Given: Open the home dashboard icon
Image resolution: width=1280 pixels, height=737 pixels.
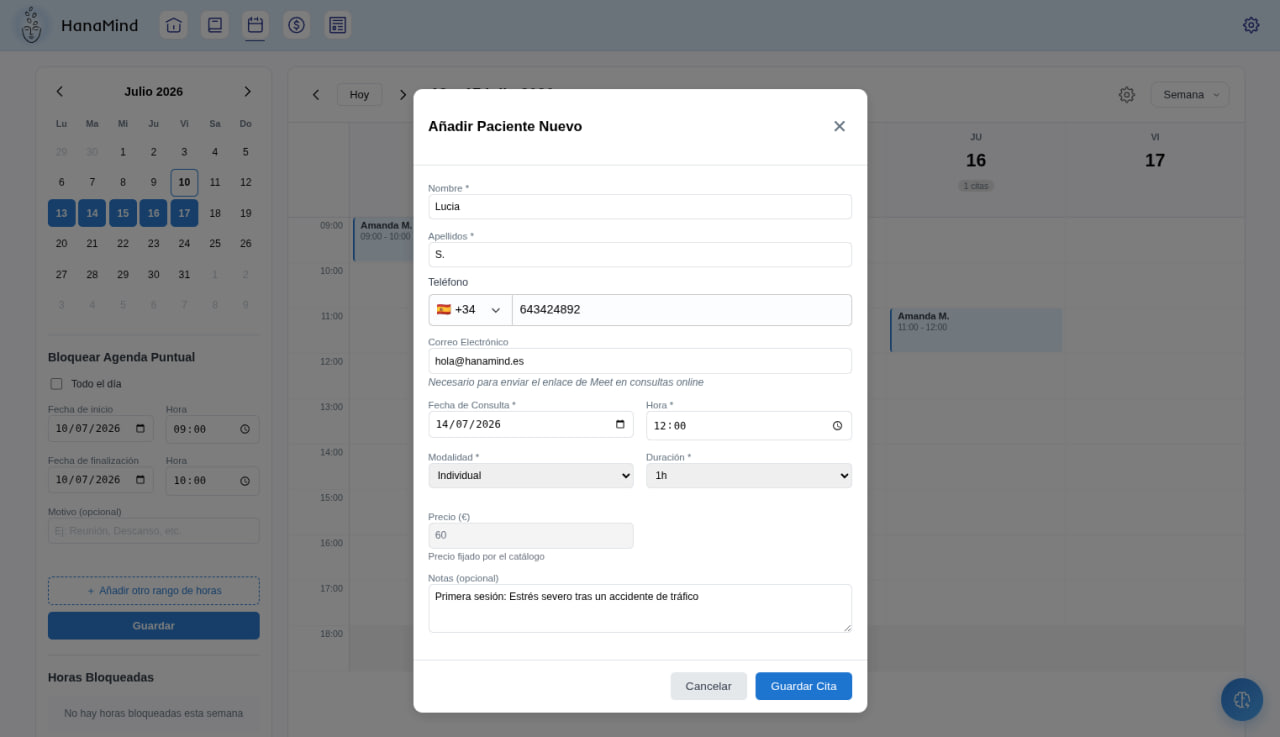Looking at the screenshot, I should tap(174, 25).
